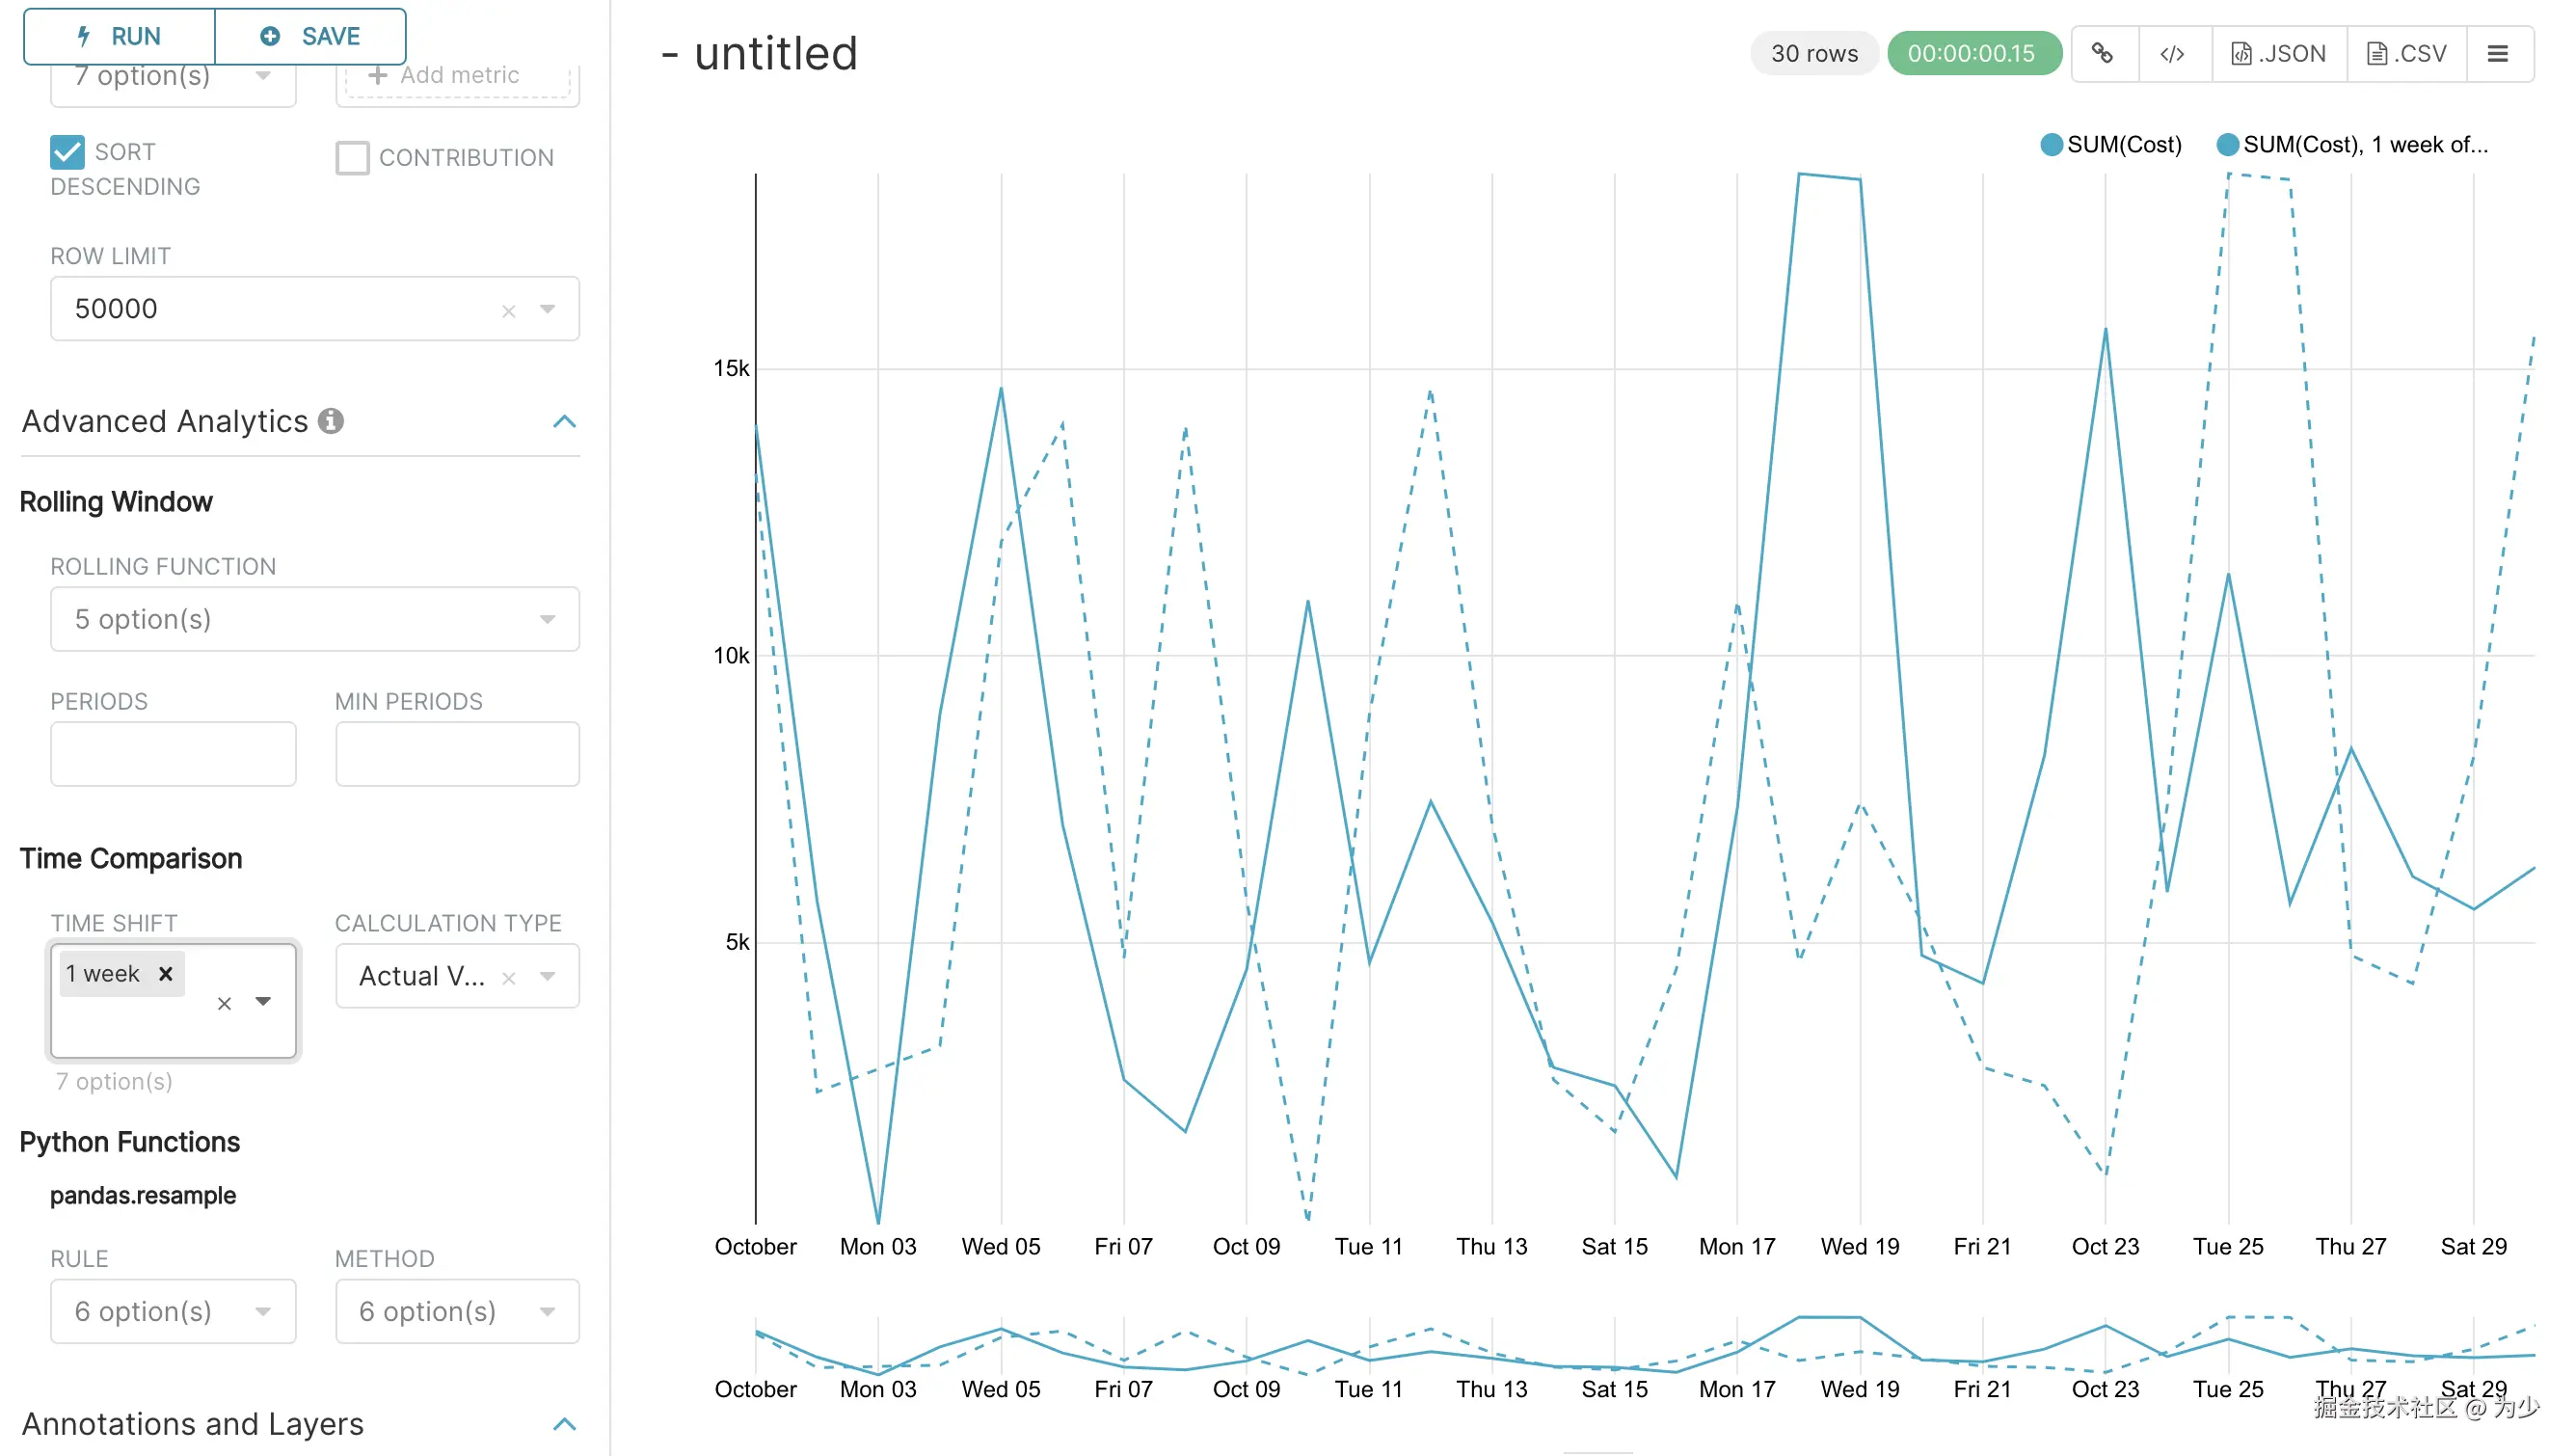Open the resample Rule dropdown
2576x1456 pixels.
[172, 1311]
